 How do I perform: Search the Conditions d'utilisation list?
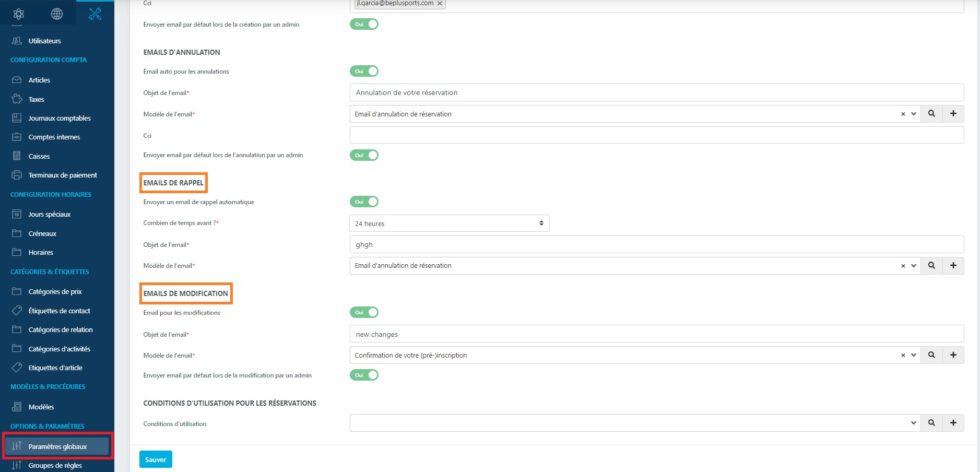pos(931,424)
